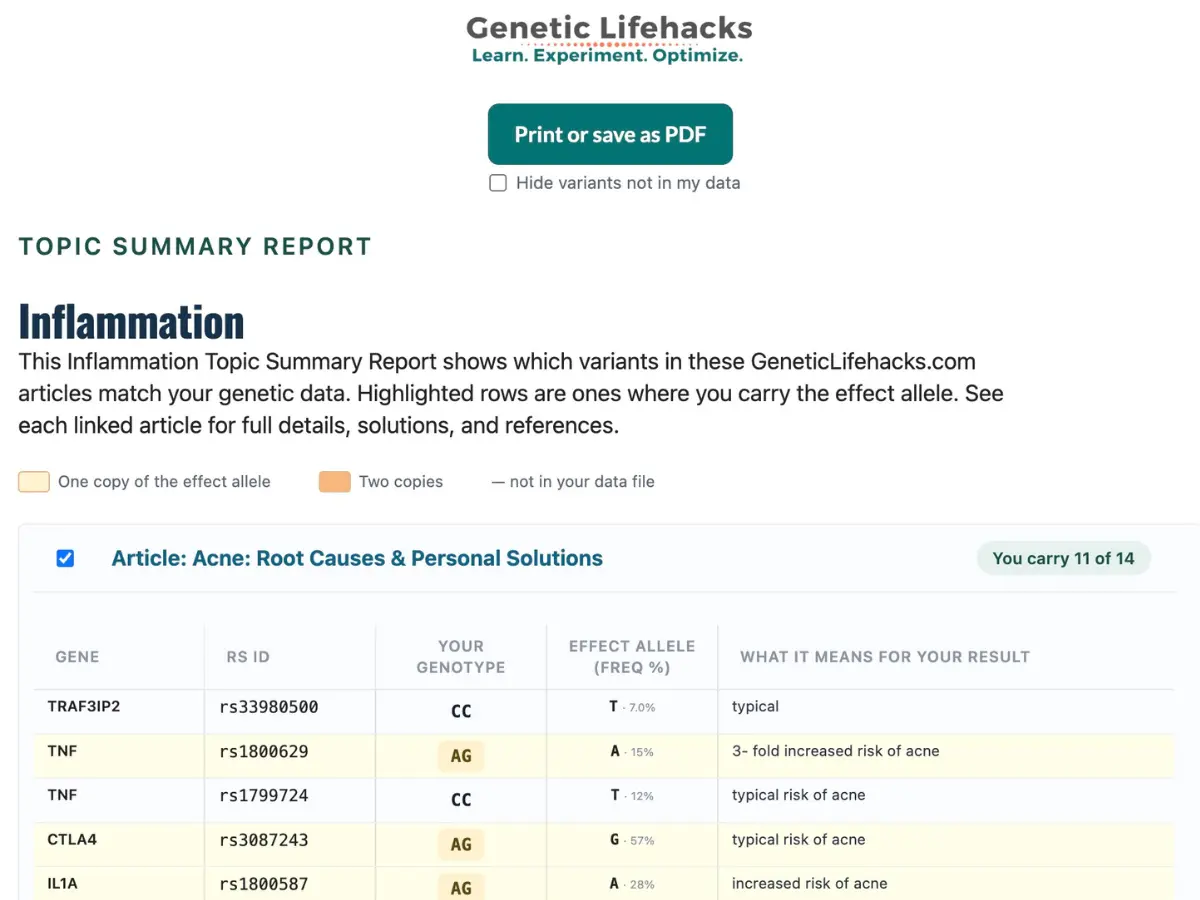Click the EFFECT ALLELE (FREQ %) column header
The width and height of the screenshot is (1200, 900).
tap(632, 657)
